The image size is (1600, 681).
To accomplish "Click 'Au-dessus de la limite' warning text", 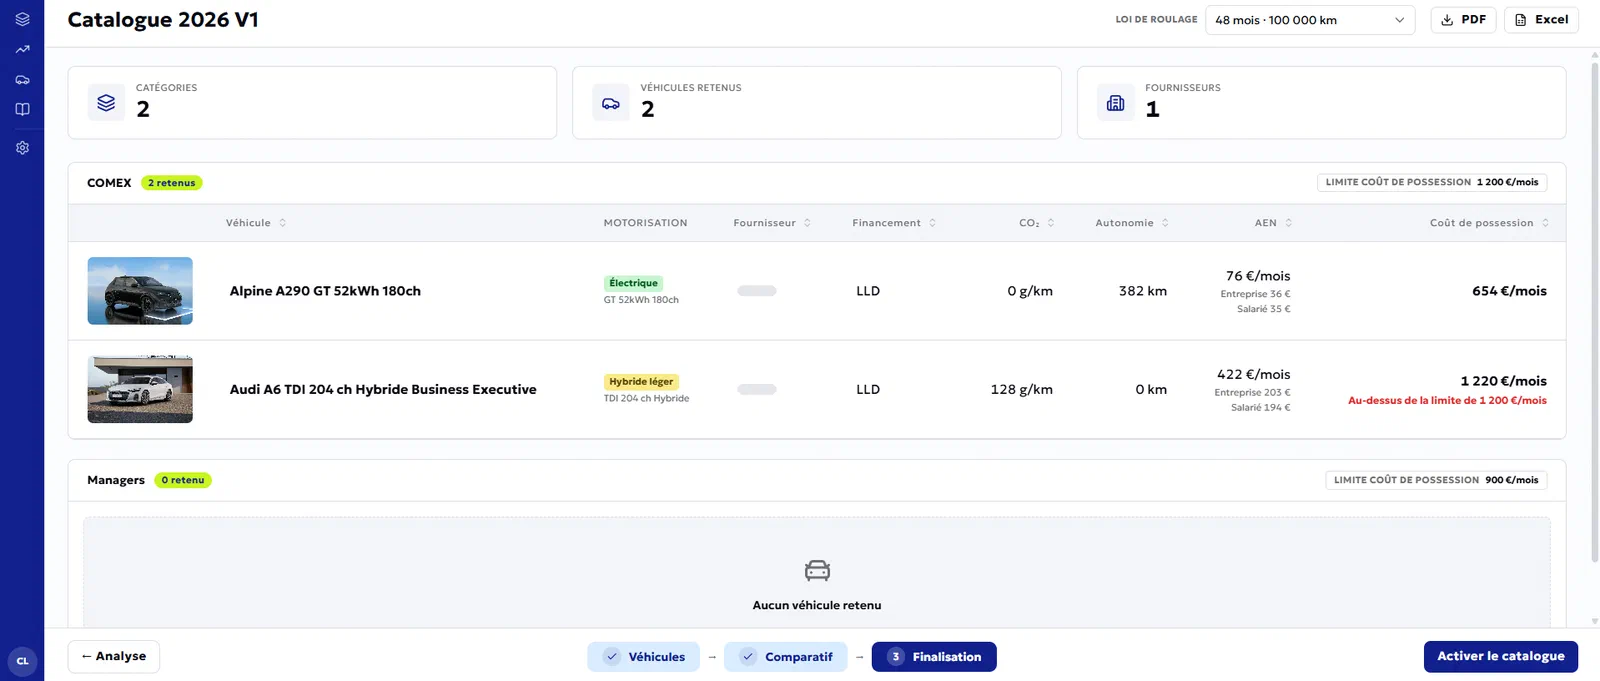I will click(x=1447, y=400).
